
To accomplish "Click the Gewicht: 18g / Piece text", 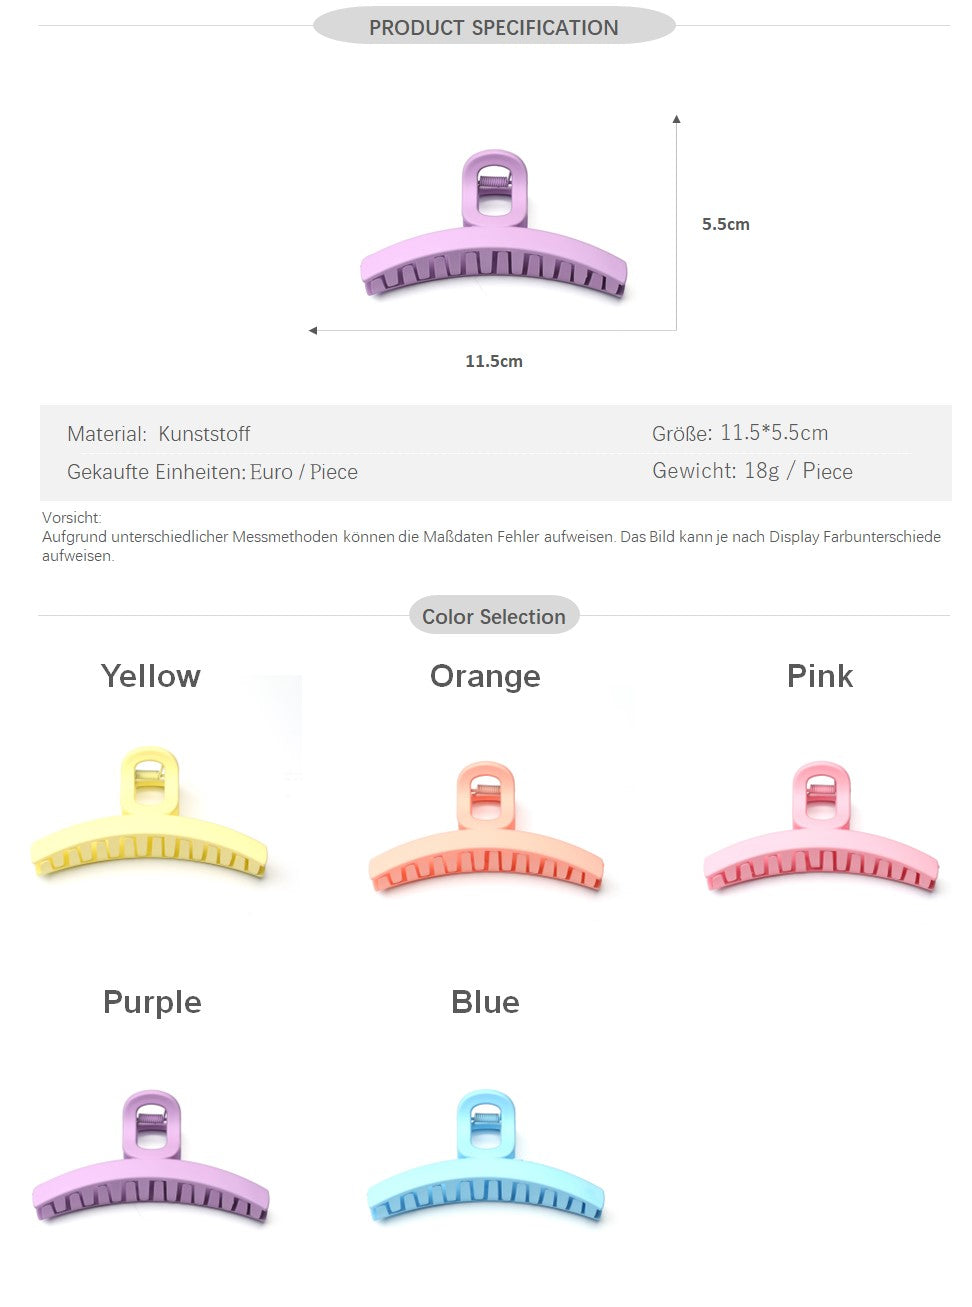I will click(752, 471).
